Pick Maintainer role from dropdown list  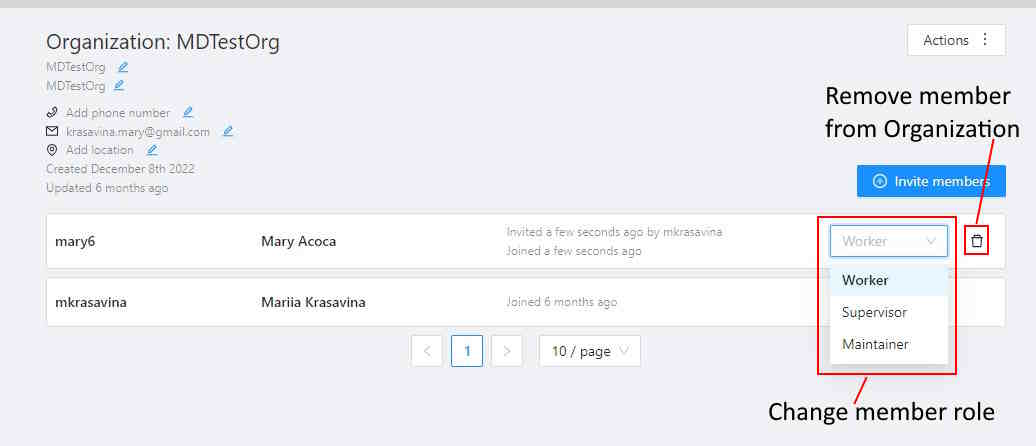[x=876, y=344]
